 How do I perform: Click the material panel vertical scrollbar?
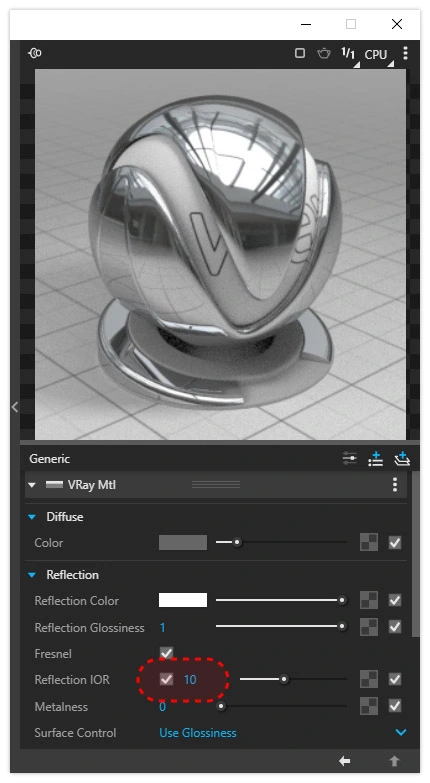tap(416, 554)
